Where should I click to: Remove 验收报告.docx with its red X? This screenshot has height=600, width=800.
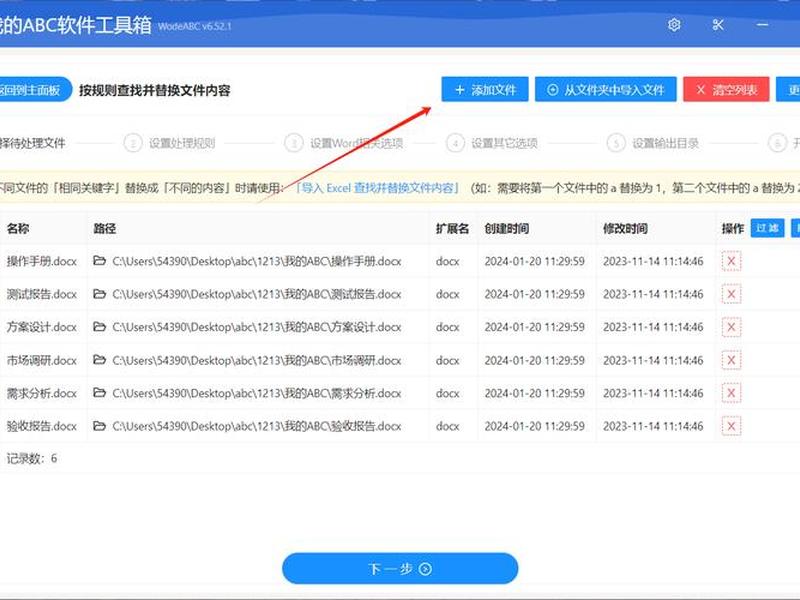[x=731, y=426]
